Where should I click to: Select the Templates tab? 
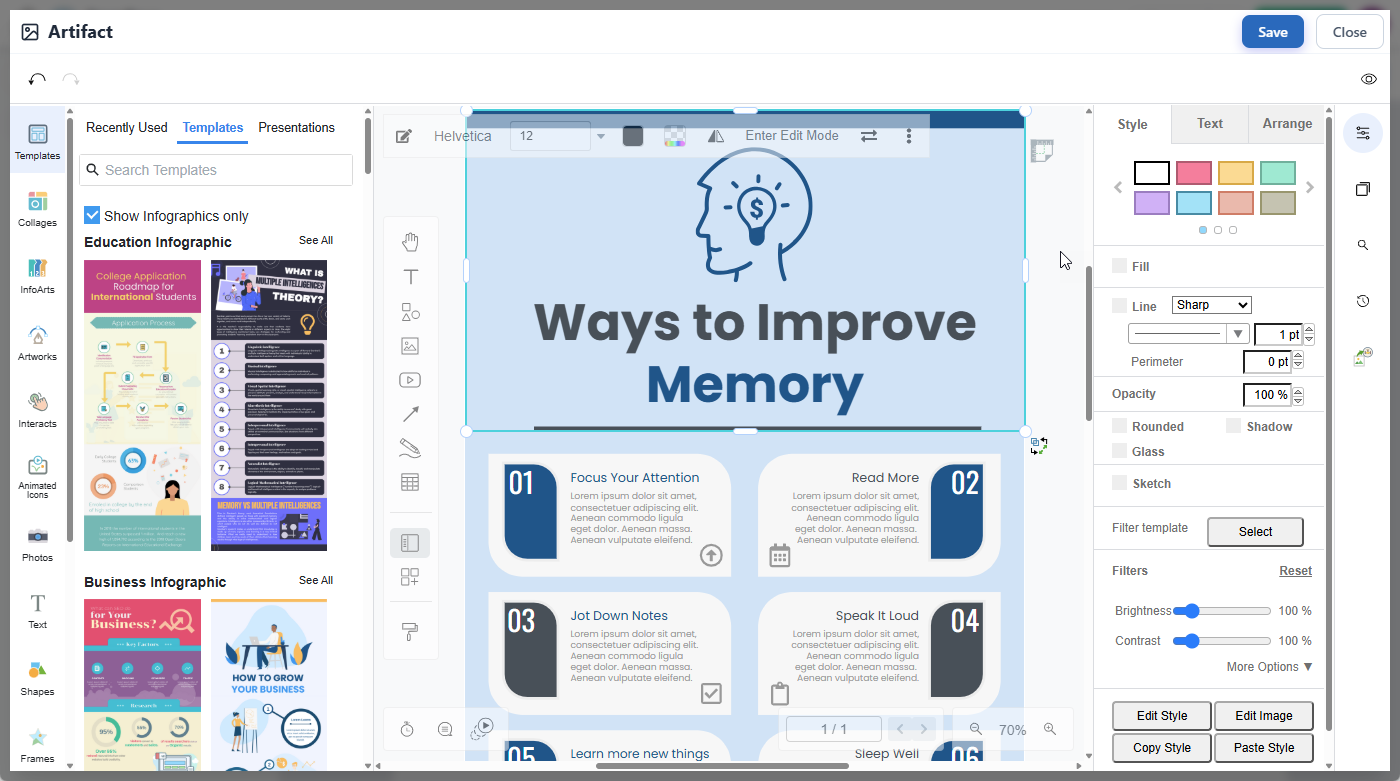click(x=213, y=127)
